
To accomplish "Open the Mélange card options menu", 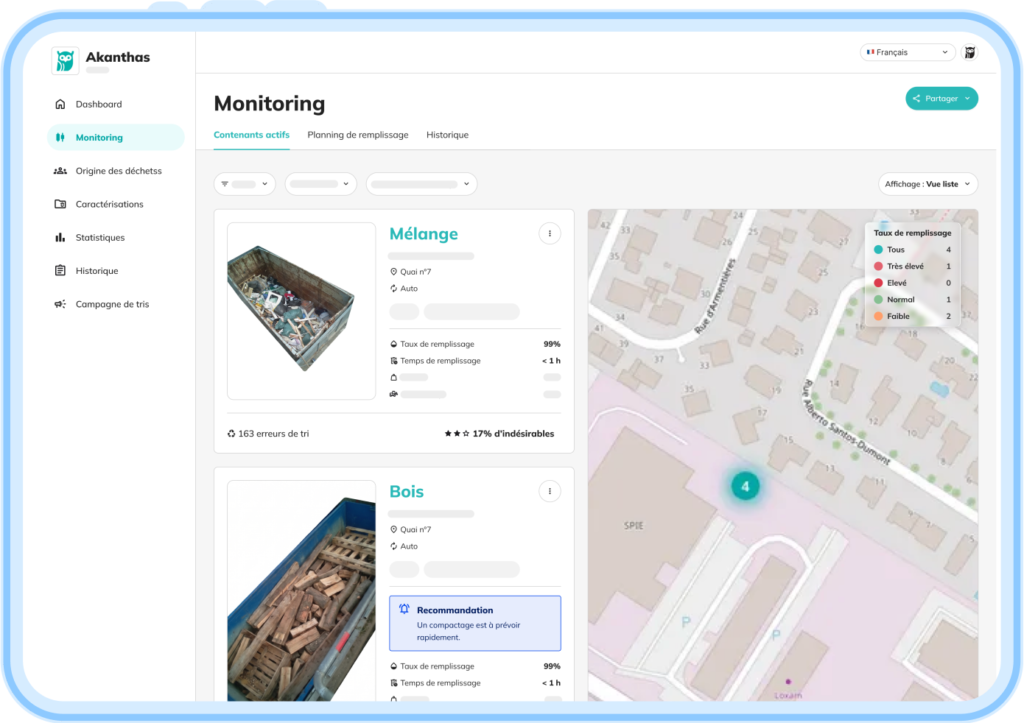I will click(550, 233).
